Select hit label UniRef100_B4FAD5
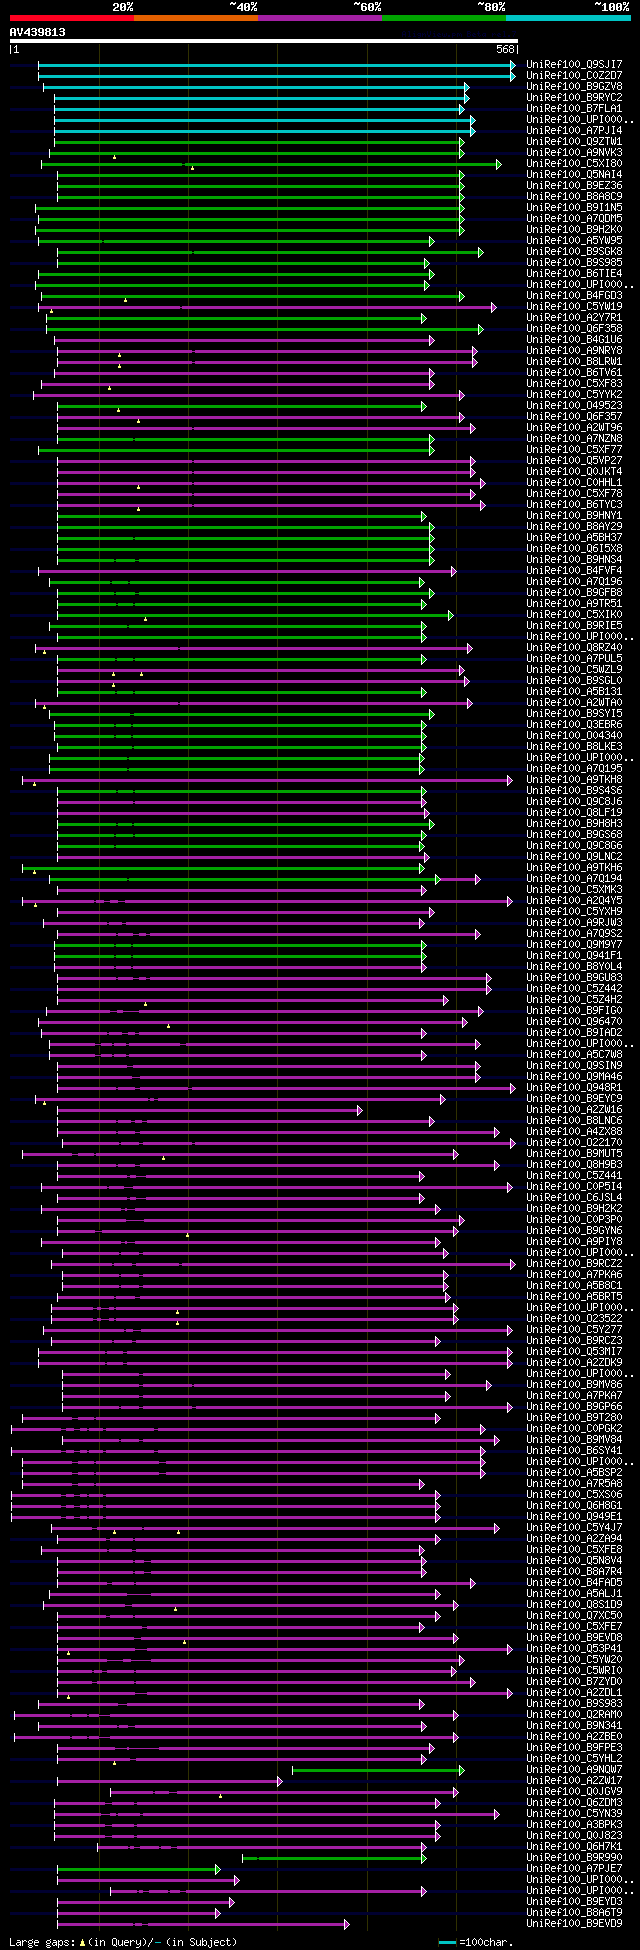The height and width of the screenshot is (1950, 640). [574, 1582]
